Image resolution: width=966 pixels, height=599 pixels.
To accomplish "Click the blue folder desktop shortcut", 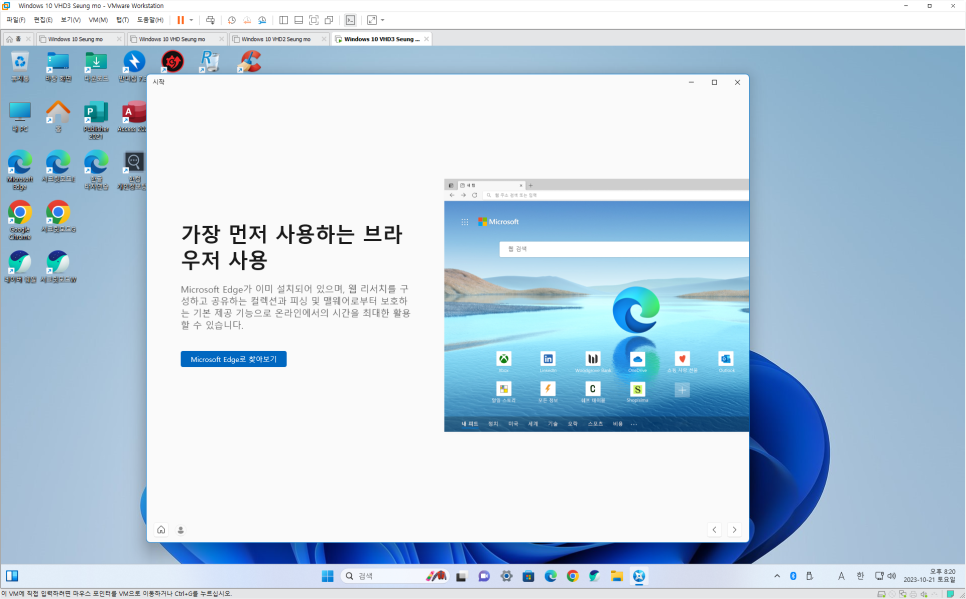I will [58, 67].
